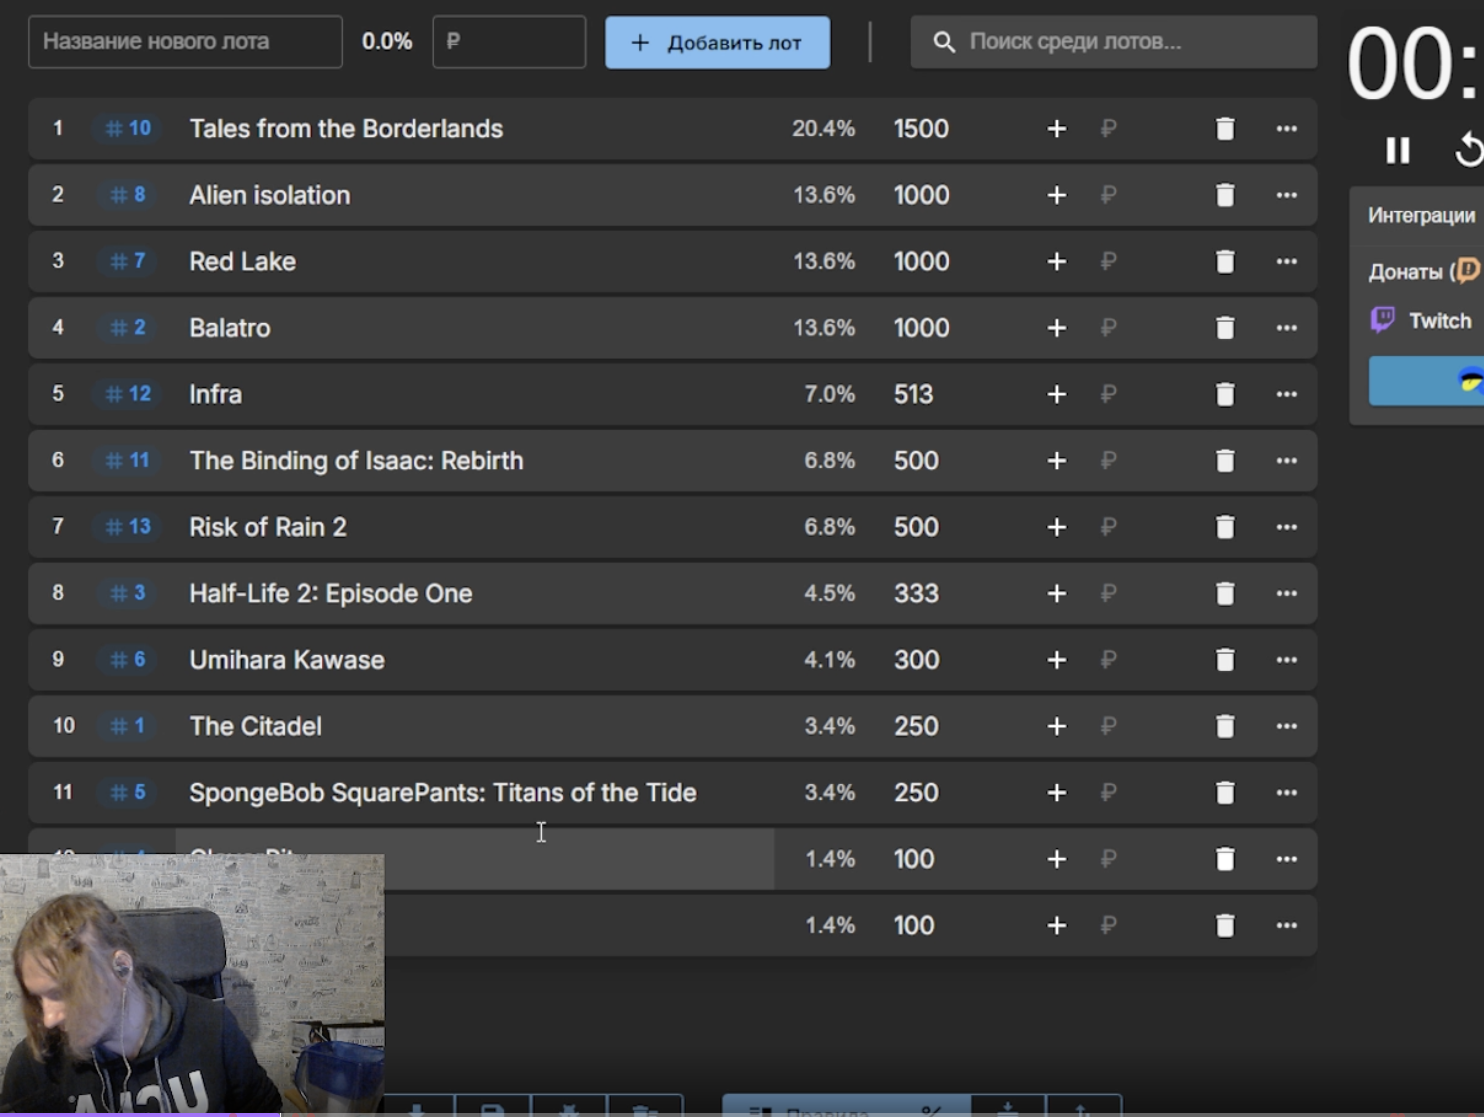This screenshot has height=1117, width=1484.
Task: Click the plus icon on Balatro row
Action: click(1056, 328)
